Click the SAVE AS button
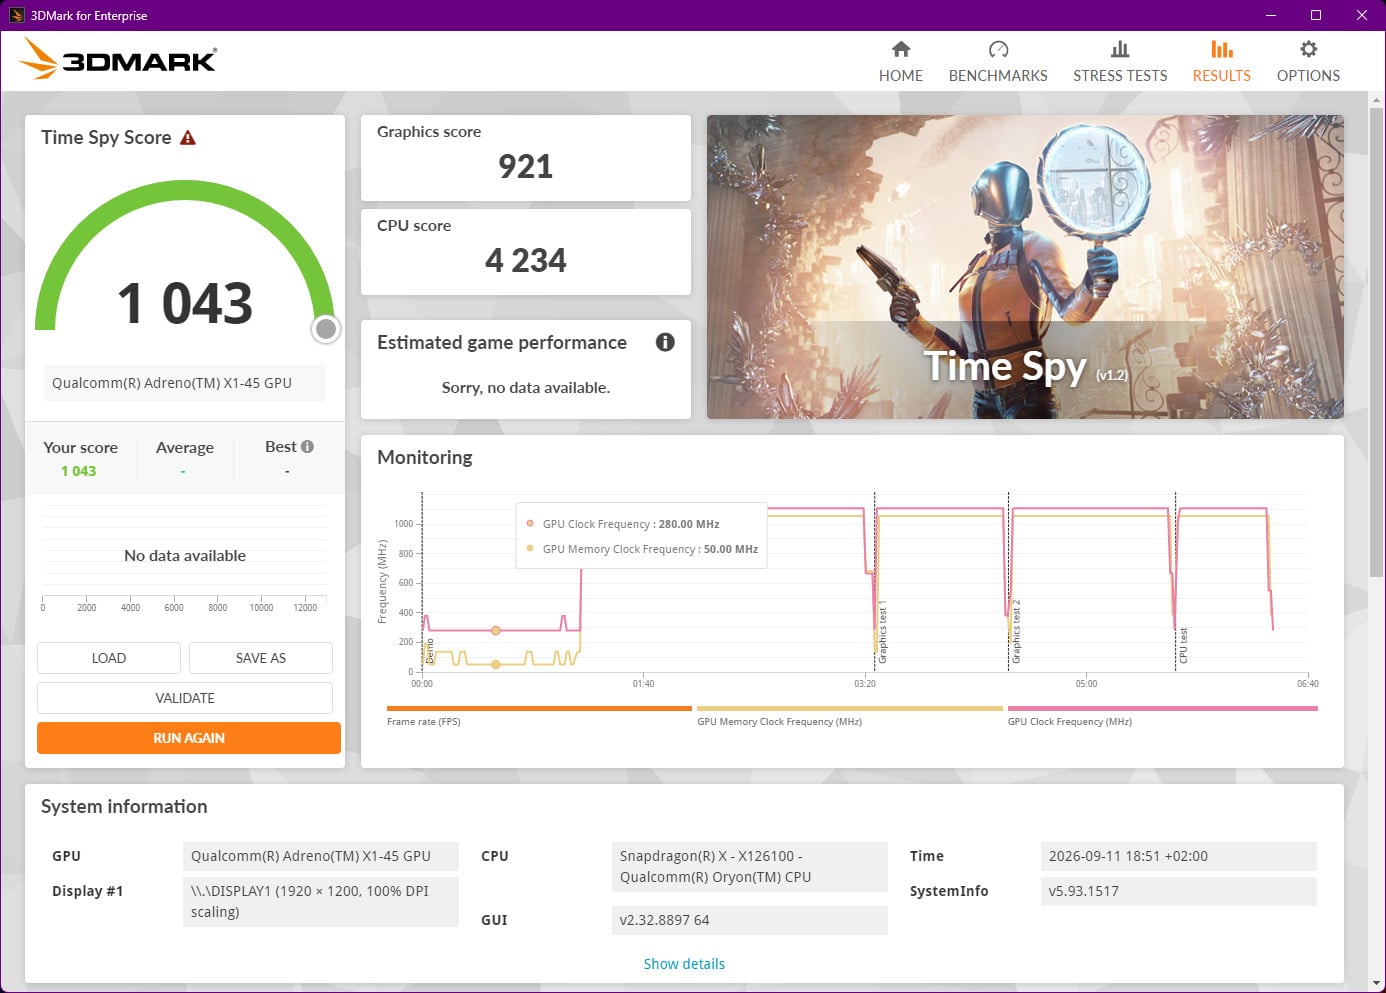 coord(261,658)
